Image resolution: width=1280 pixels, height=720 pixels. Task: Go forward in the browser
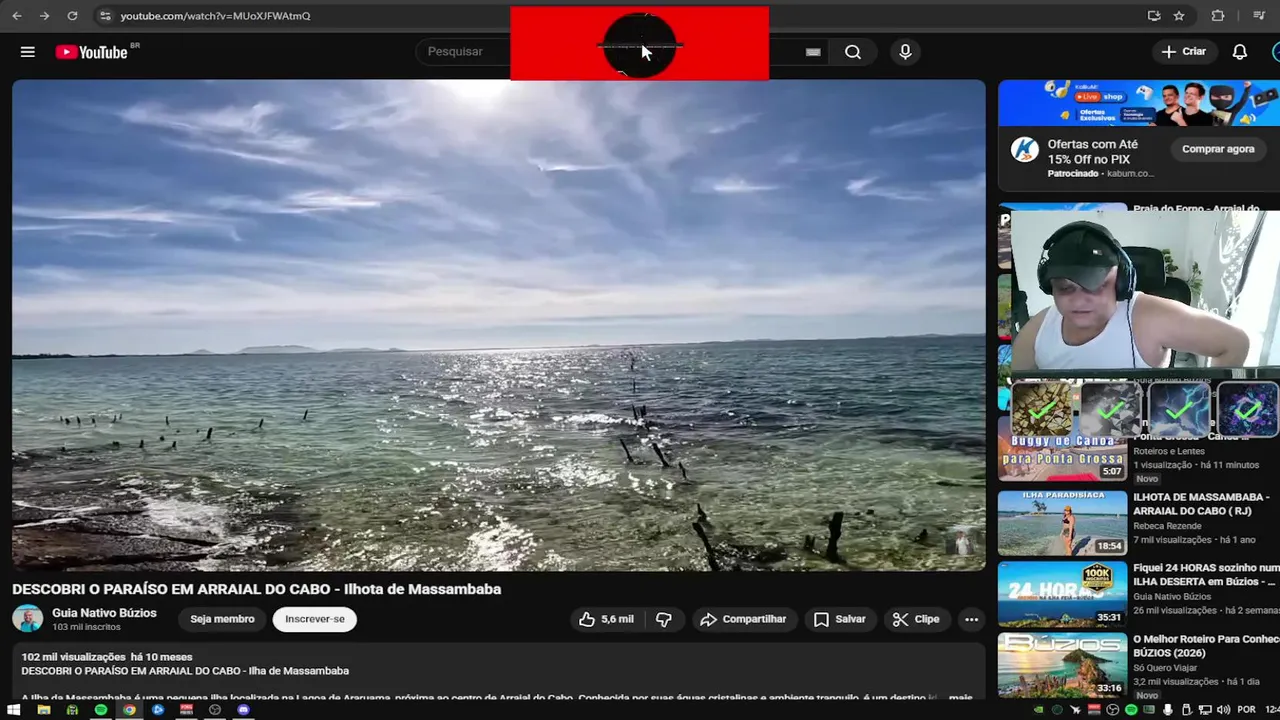(x=44, y=16)
